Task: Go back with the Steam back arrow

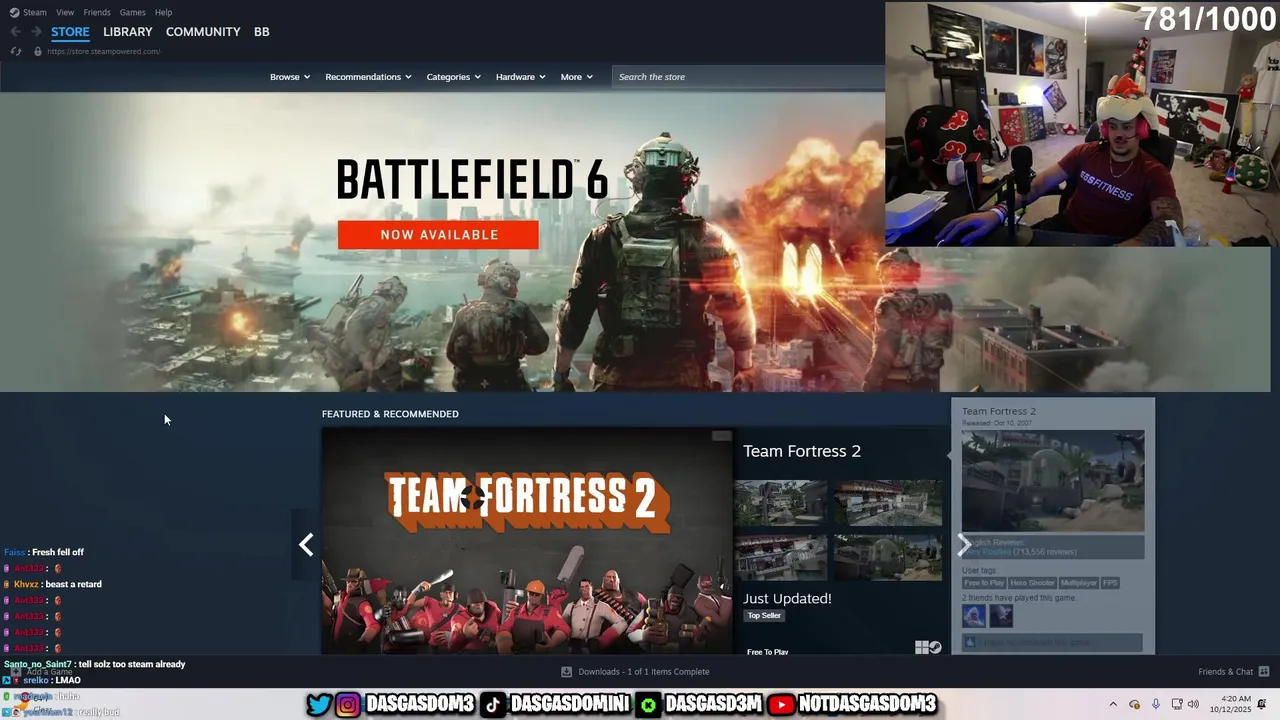Action: (15, 32)
